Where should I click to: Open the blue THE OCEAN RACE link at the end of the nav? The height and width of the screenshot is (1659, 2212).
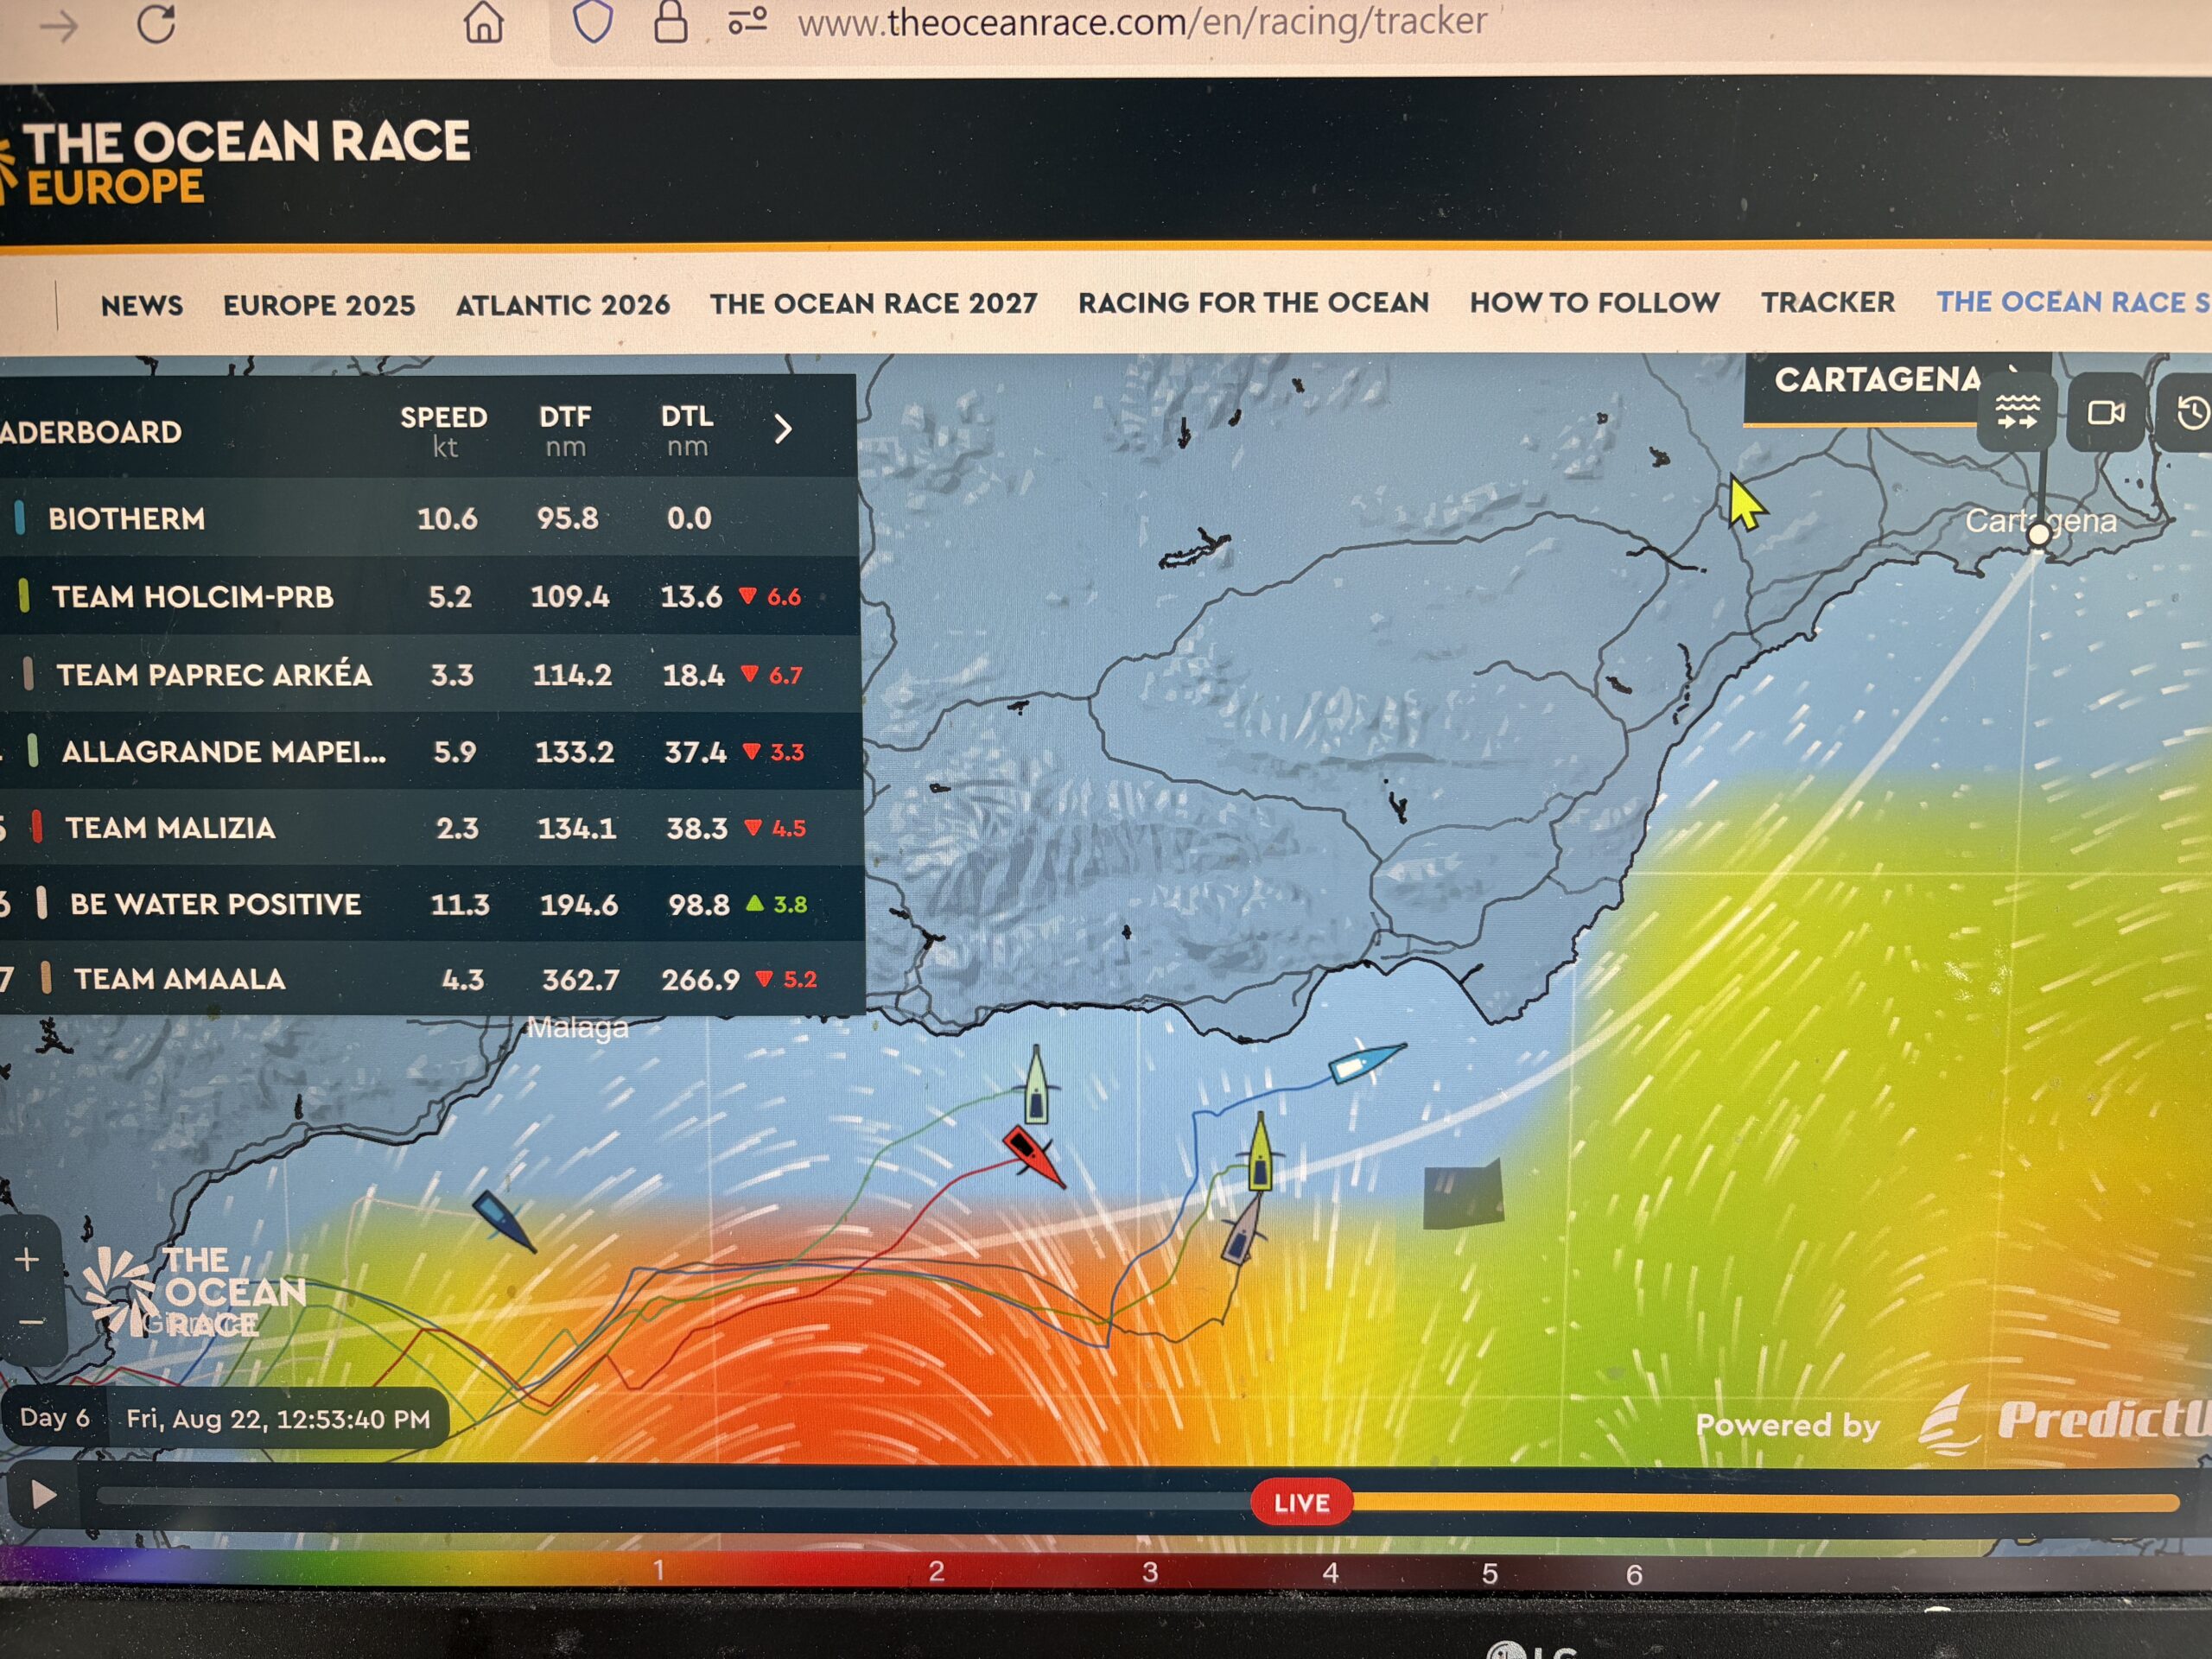point(2073,302)
